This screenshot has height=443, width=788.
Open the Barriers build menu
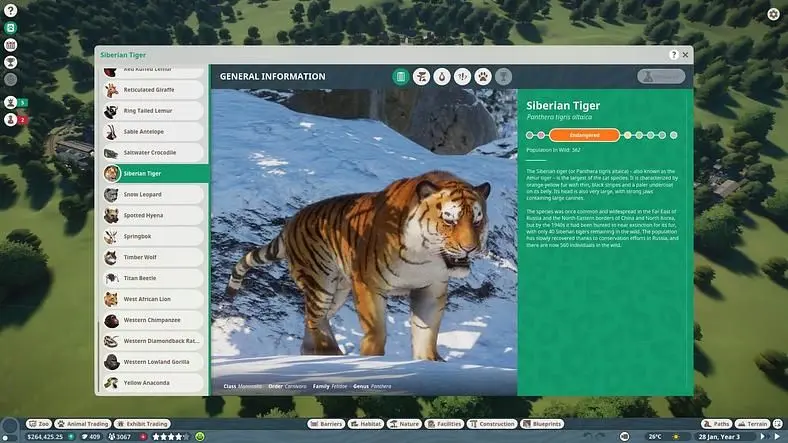[x=326, y=424]
